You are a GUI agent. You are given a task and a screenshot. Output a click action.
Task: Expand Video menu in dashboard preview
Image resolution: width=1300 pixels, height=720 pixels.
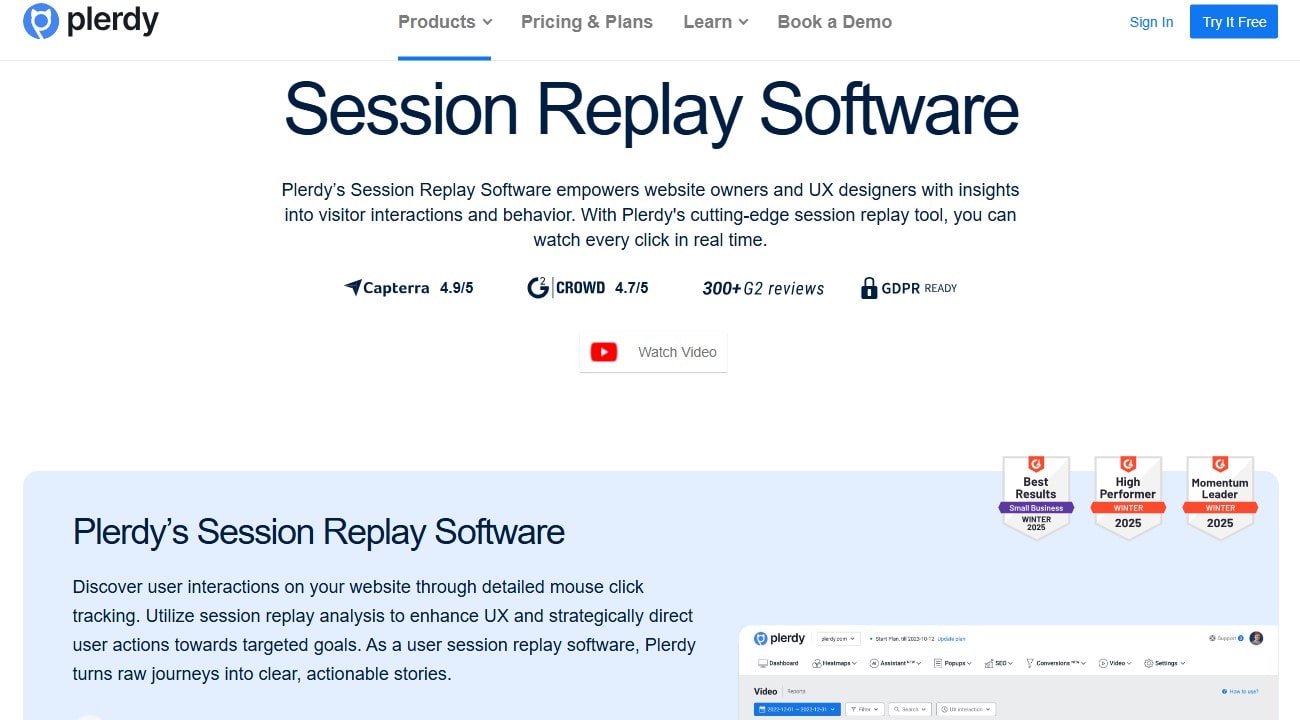click(1115, 663)
